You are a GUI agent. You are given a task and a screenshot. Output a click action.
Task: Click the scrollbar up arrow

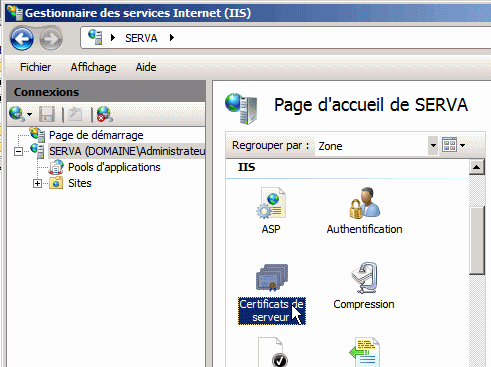click(477, 167)
